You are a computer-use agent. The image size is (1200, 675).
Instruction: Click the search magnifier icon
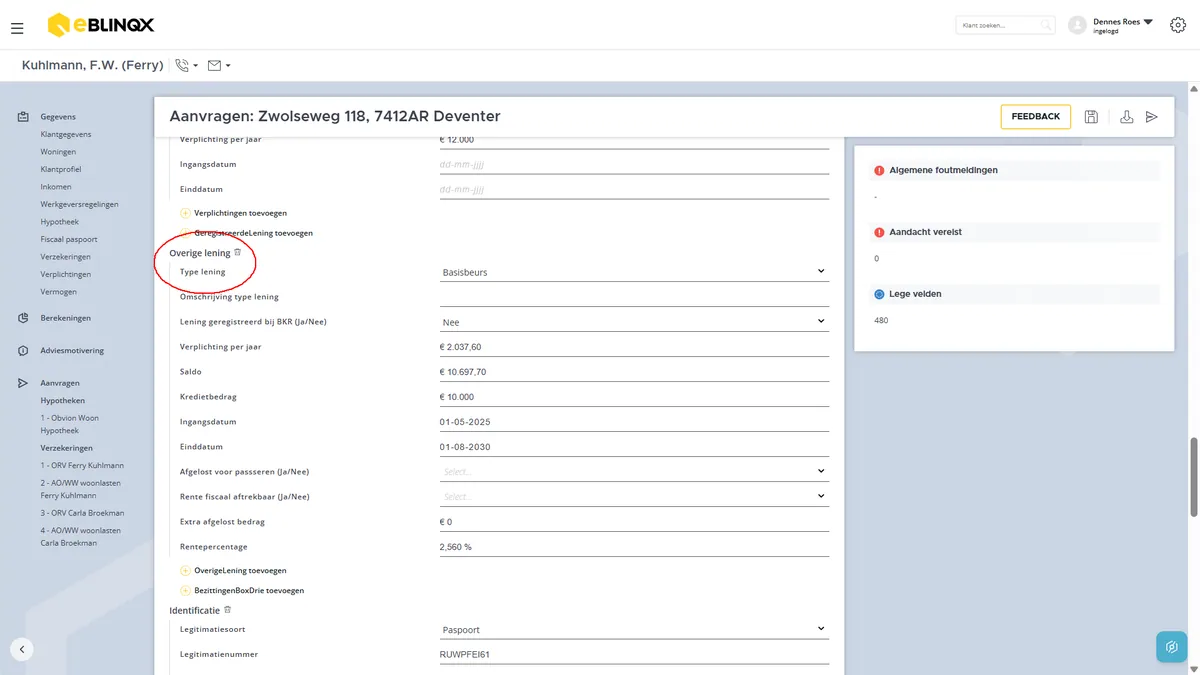tap(1045, 25)
